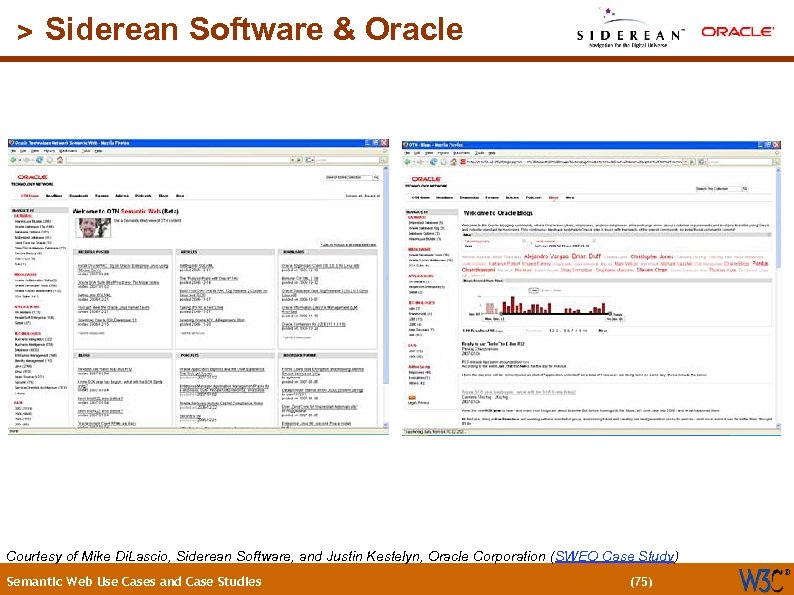Click Forward arrow in OTN Blogs window
This screenshot has height=595, width=794.
(420, 162)
